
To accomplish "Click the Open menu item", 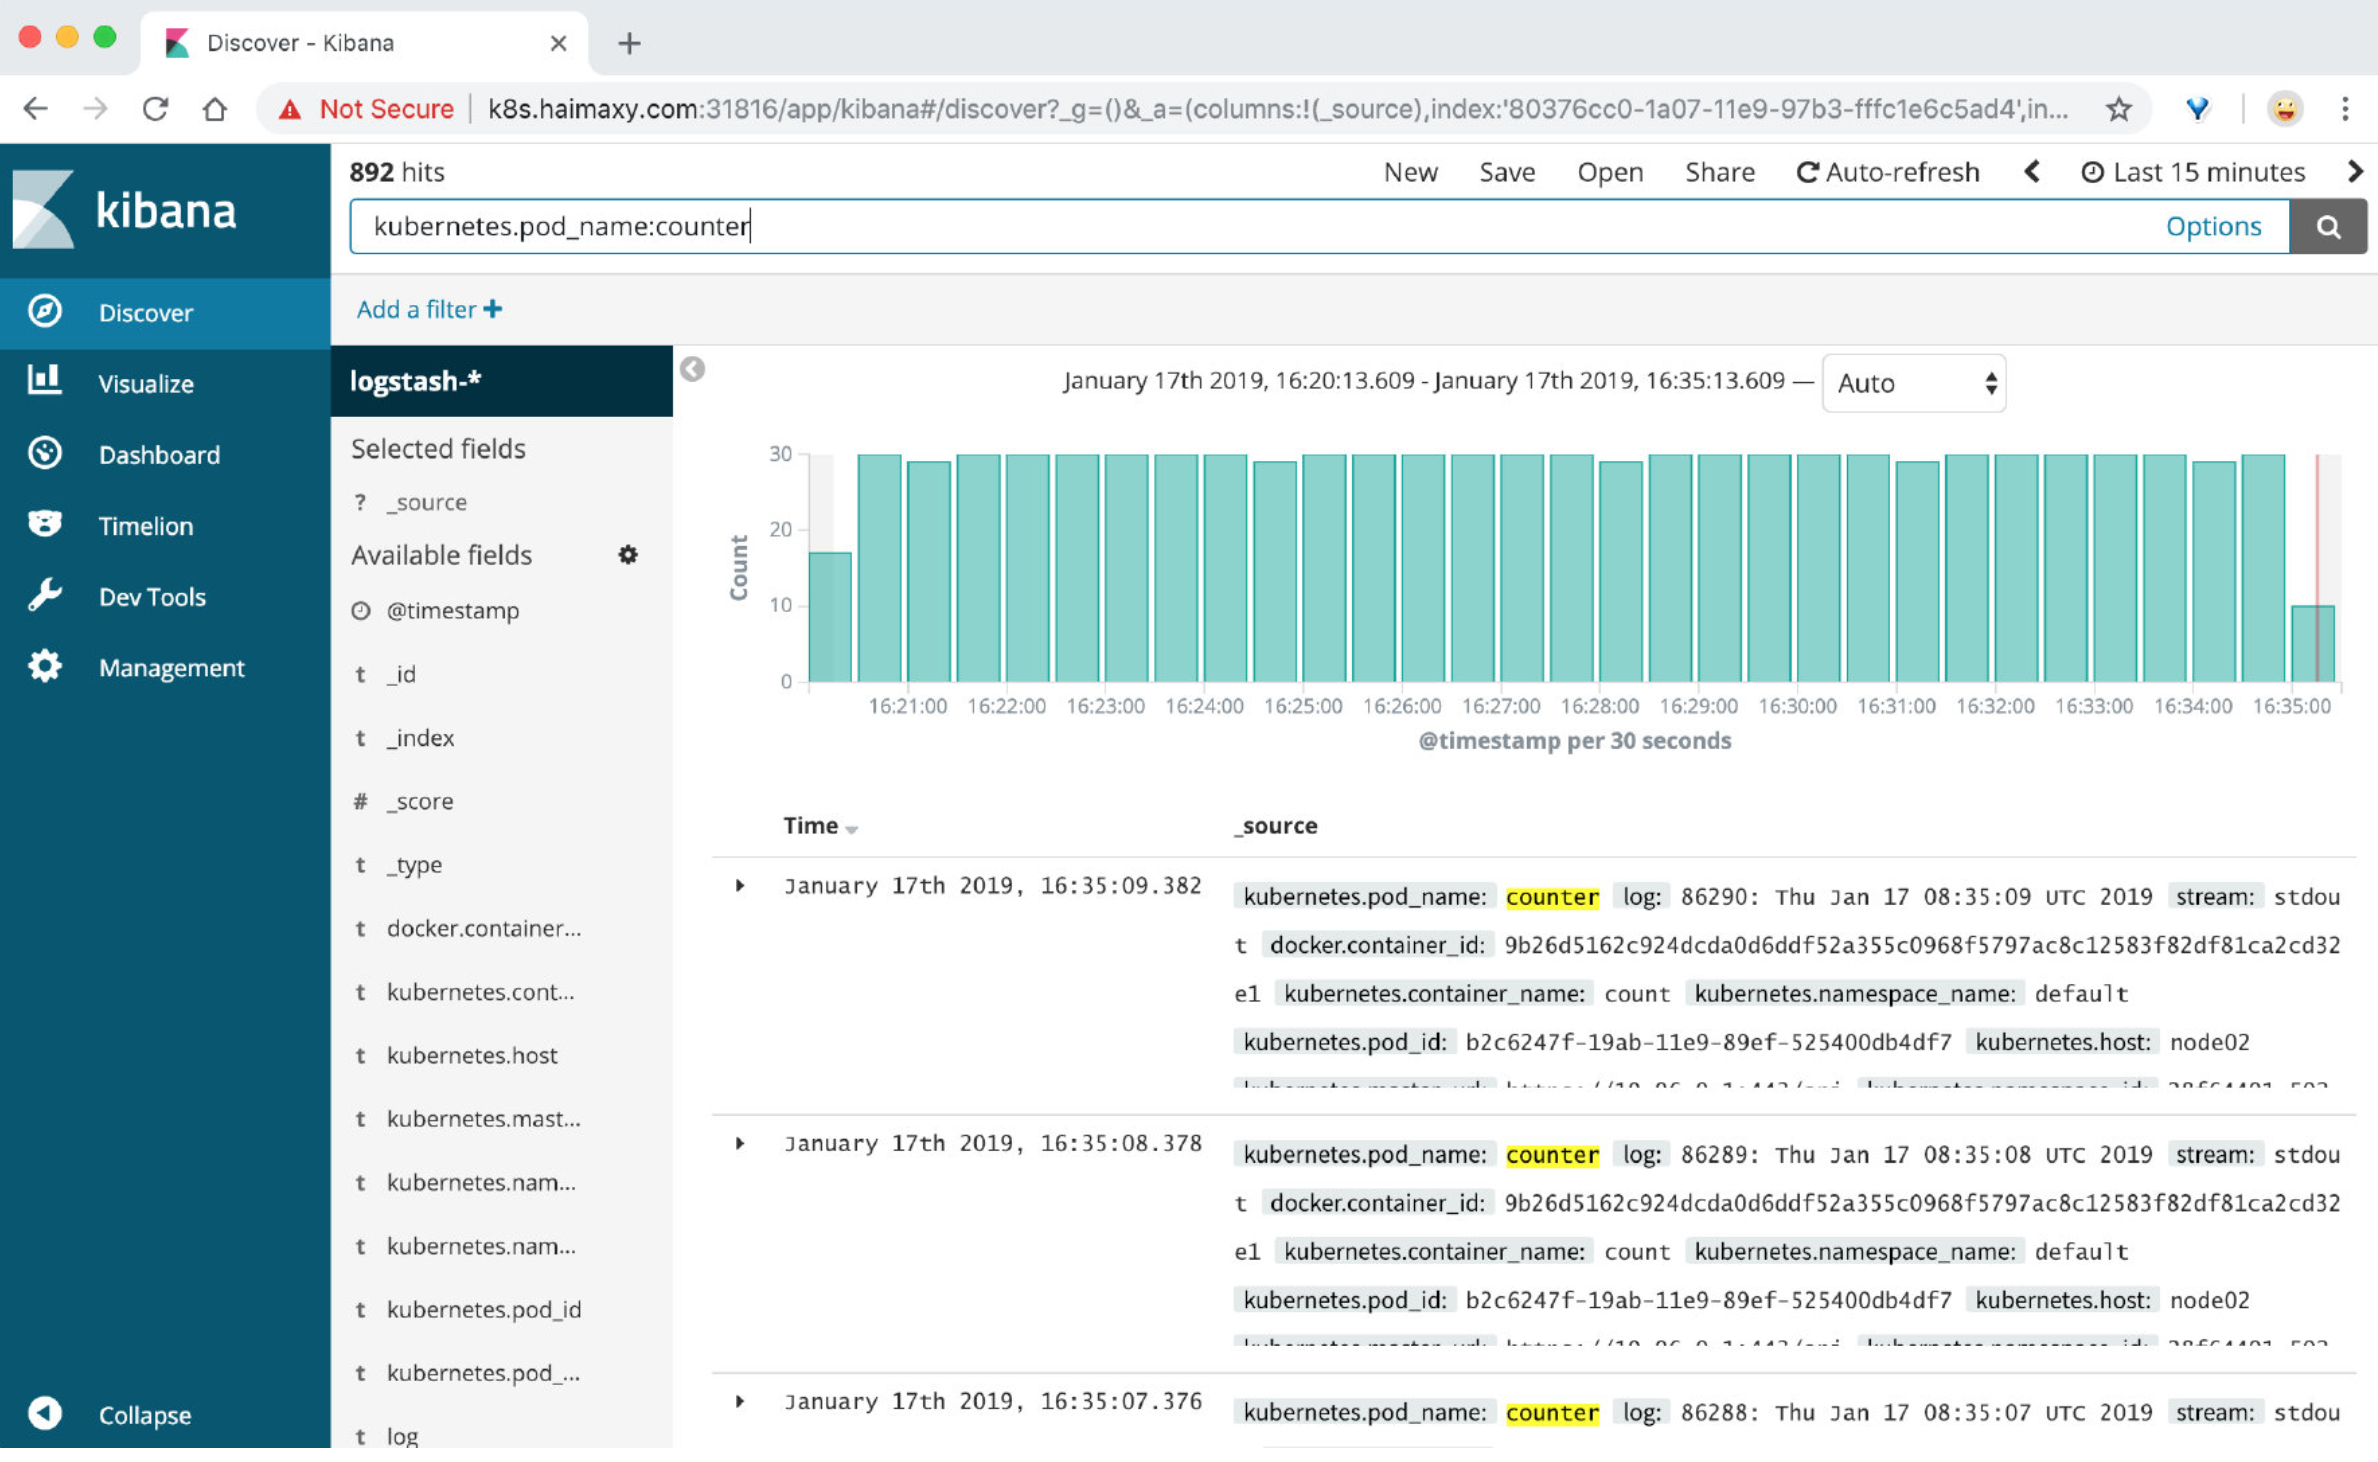I will (1607, 172).
